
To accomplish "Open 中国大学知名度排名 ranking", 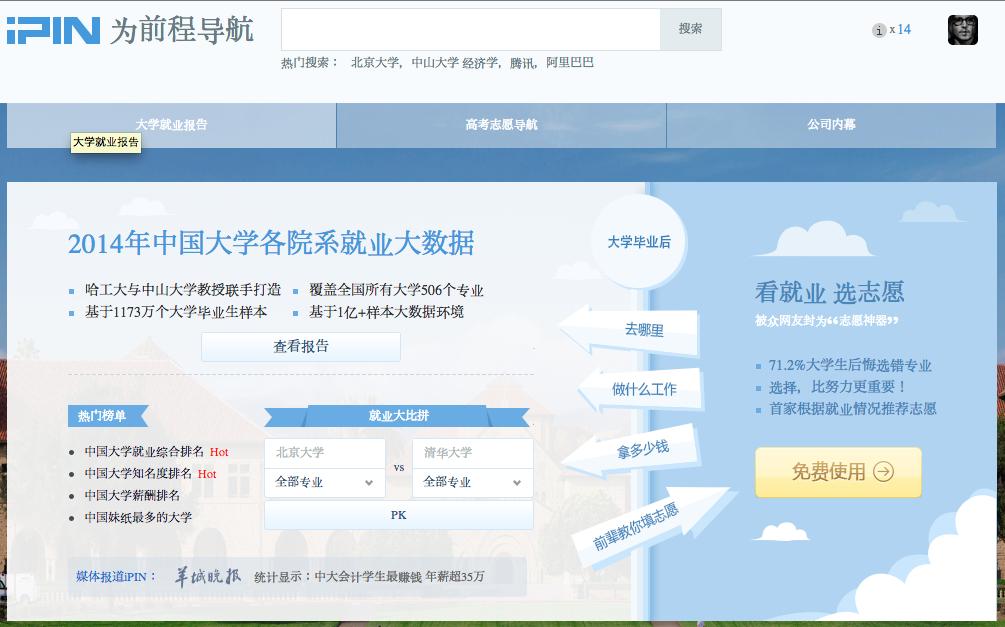I will tap(138, 474).
